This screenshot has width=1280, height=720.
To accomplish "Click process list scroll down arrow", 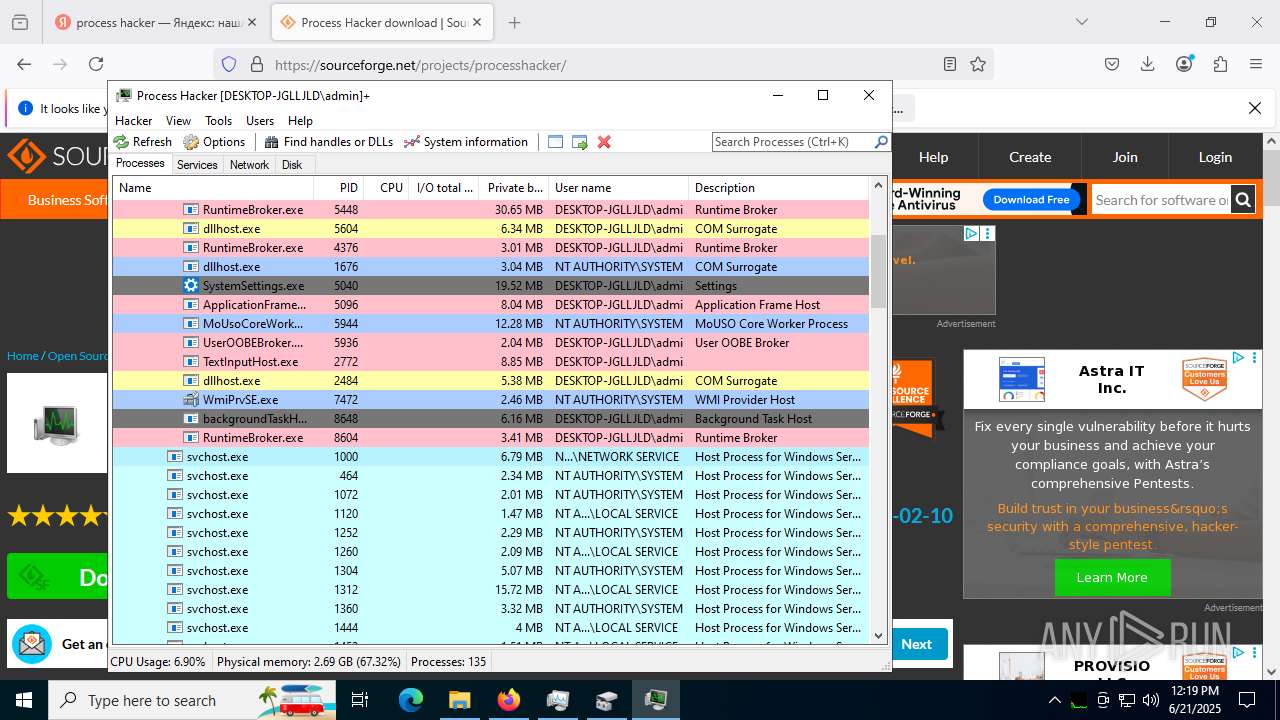I will (879, 635).
